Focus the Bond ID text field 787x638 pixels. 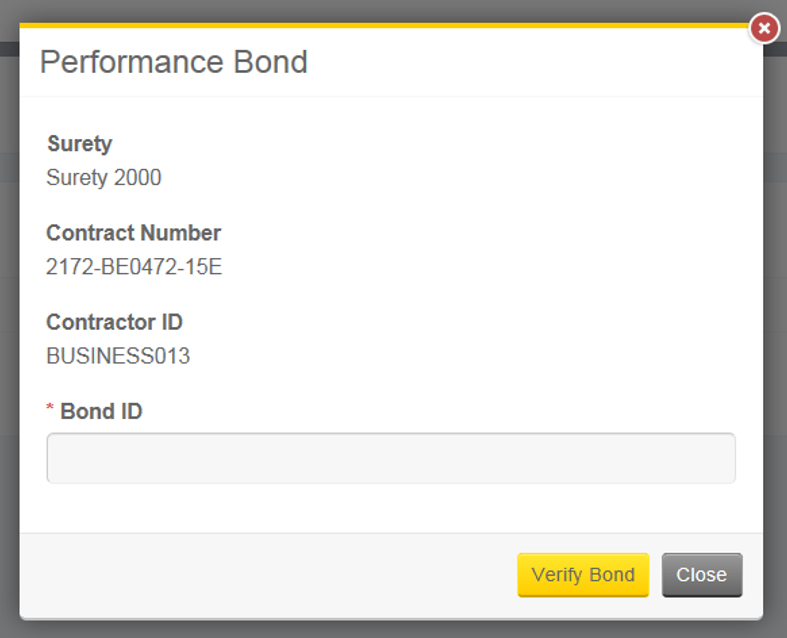click(391, 458)
